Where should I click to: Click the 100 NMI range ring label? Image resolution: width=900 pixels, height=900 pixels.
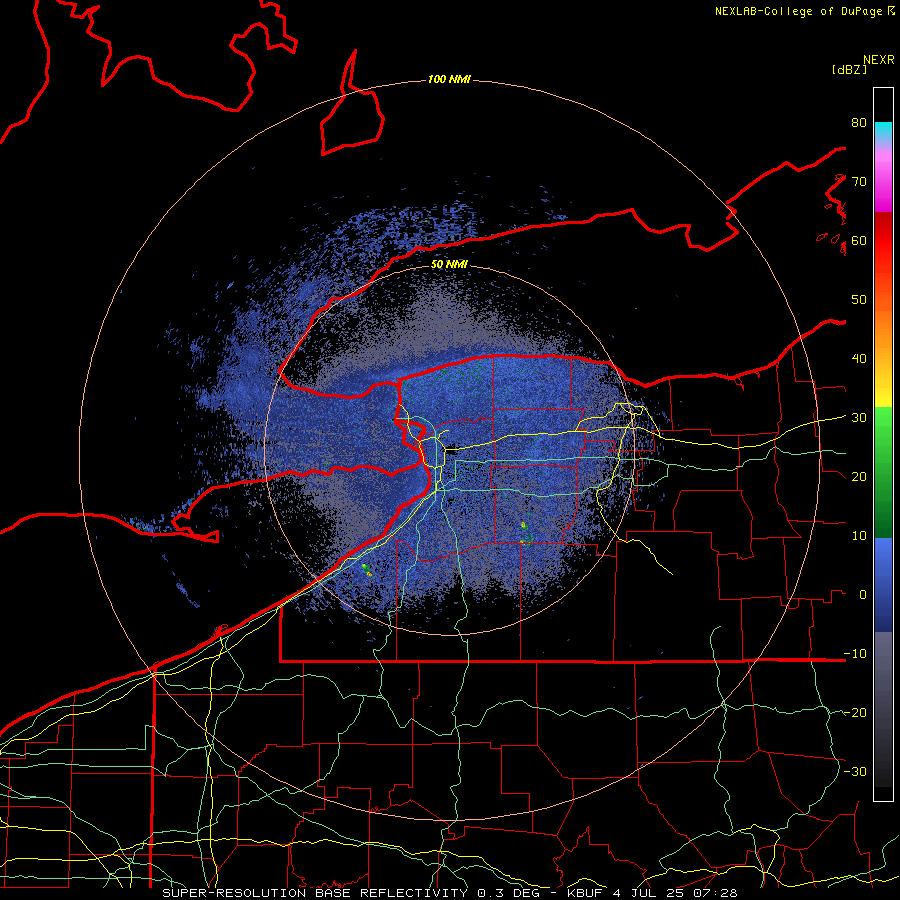pos(449,79)
